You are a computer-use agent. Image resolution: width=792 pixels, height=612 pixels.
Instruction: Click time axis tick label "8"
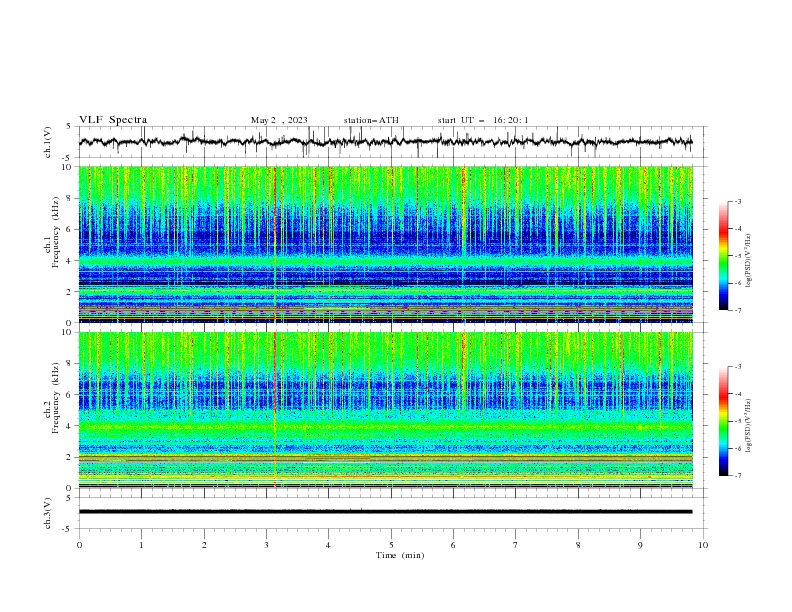(x=578, y=545)
